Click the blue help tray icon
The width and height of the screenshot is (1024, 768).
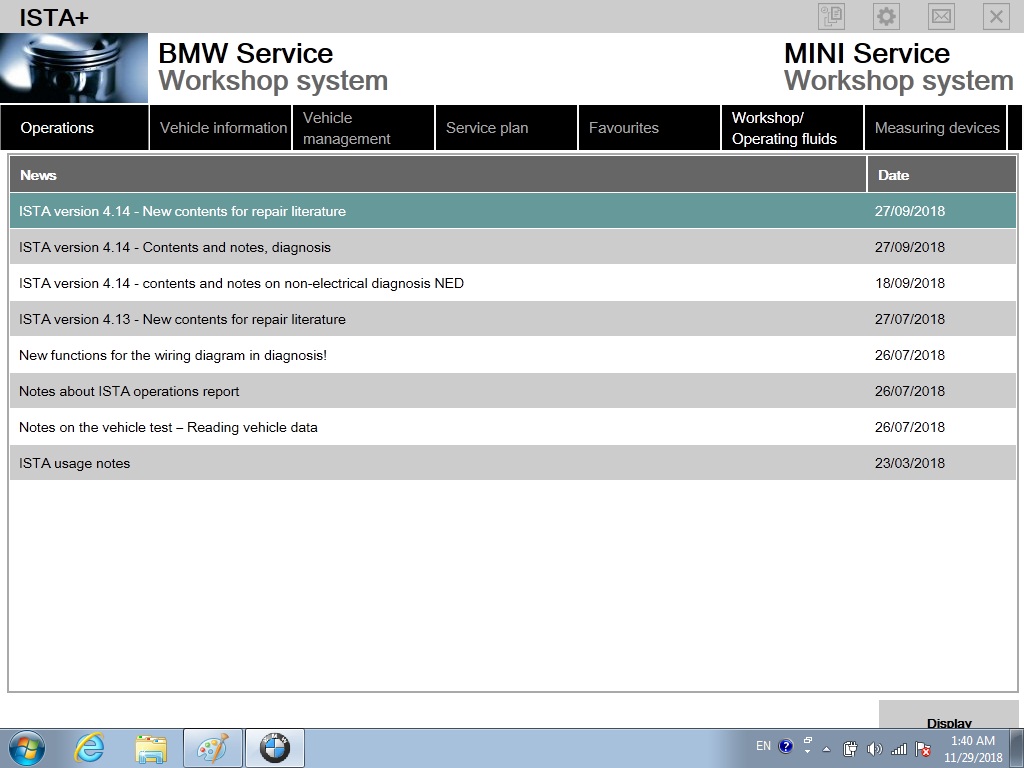786,746
